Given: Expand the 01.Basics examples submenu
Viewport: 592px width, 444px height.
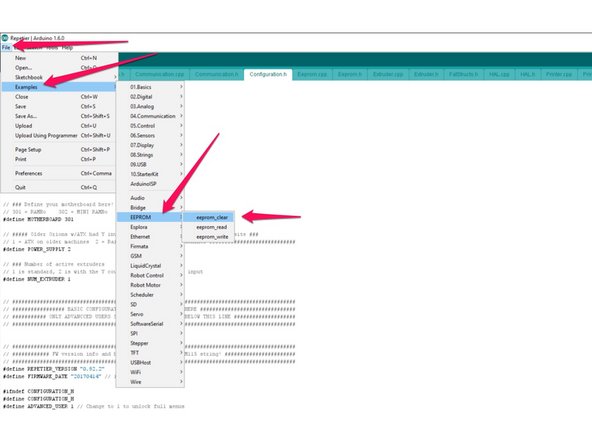Looking at the screenshot, I should pos(150,87).
